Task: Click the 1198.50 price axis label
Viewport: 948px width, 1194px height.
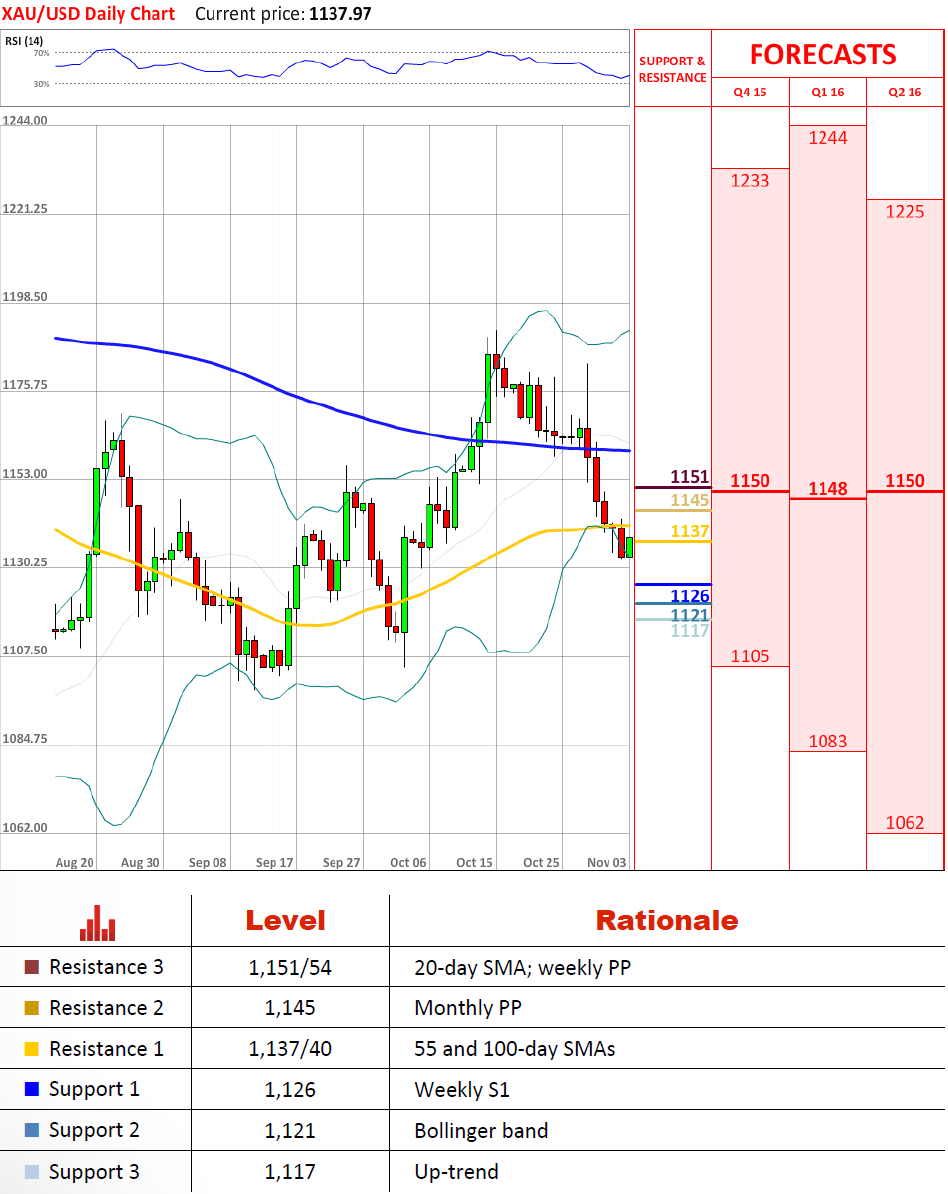Action: (25, 297)
